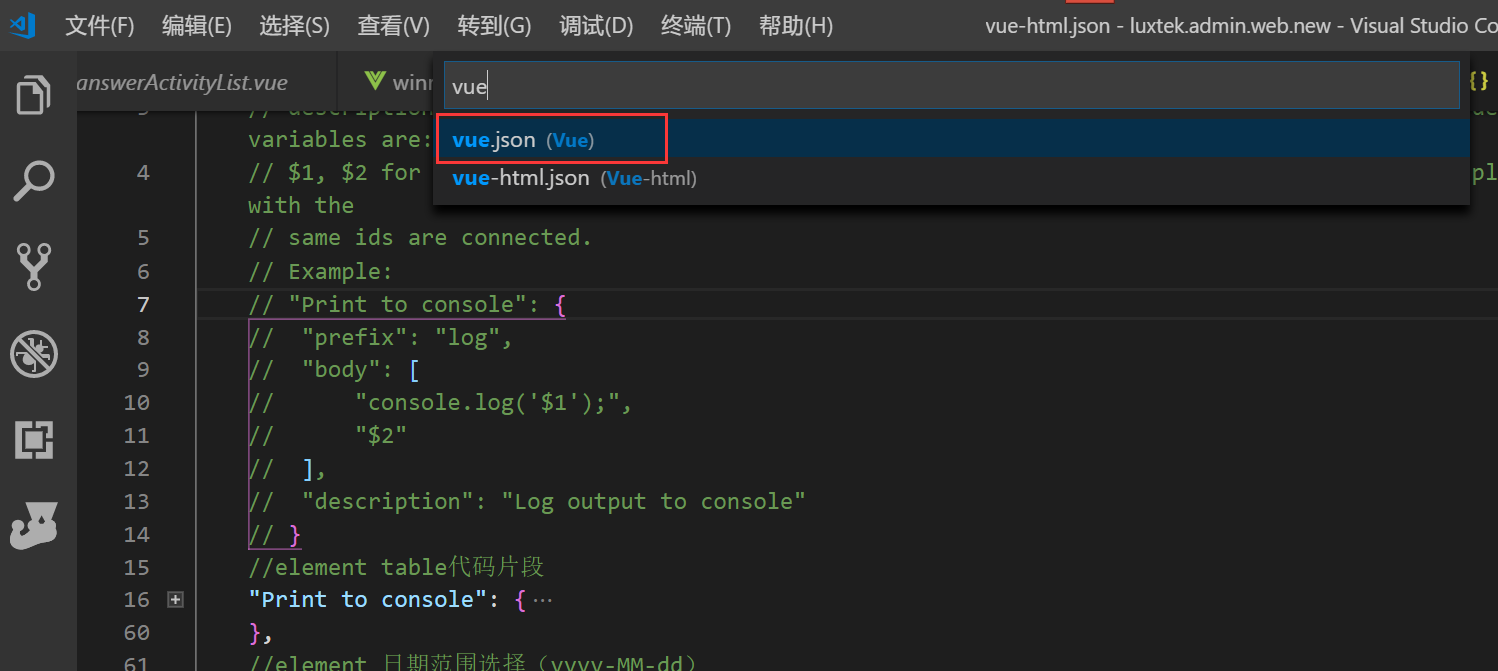1498x671 pixels.
Task: Open the 查看(V) menu for view options
Action: click(x=393, y=25)
